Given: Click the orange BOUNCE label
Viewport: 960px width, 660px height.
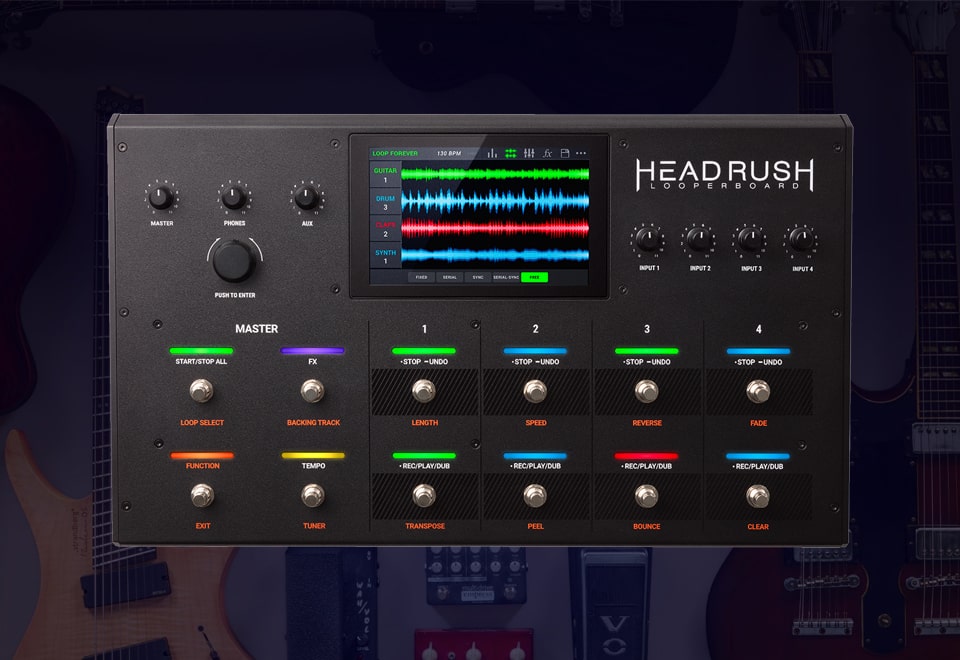Looking at the screenshot, I should (647, 527).
